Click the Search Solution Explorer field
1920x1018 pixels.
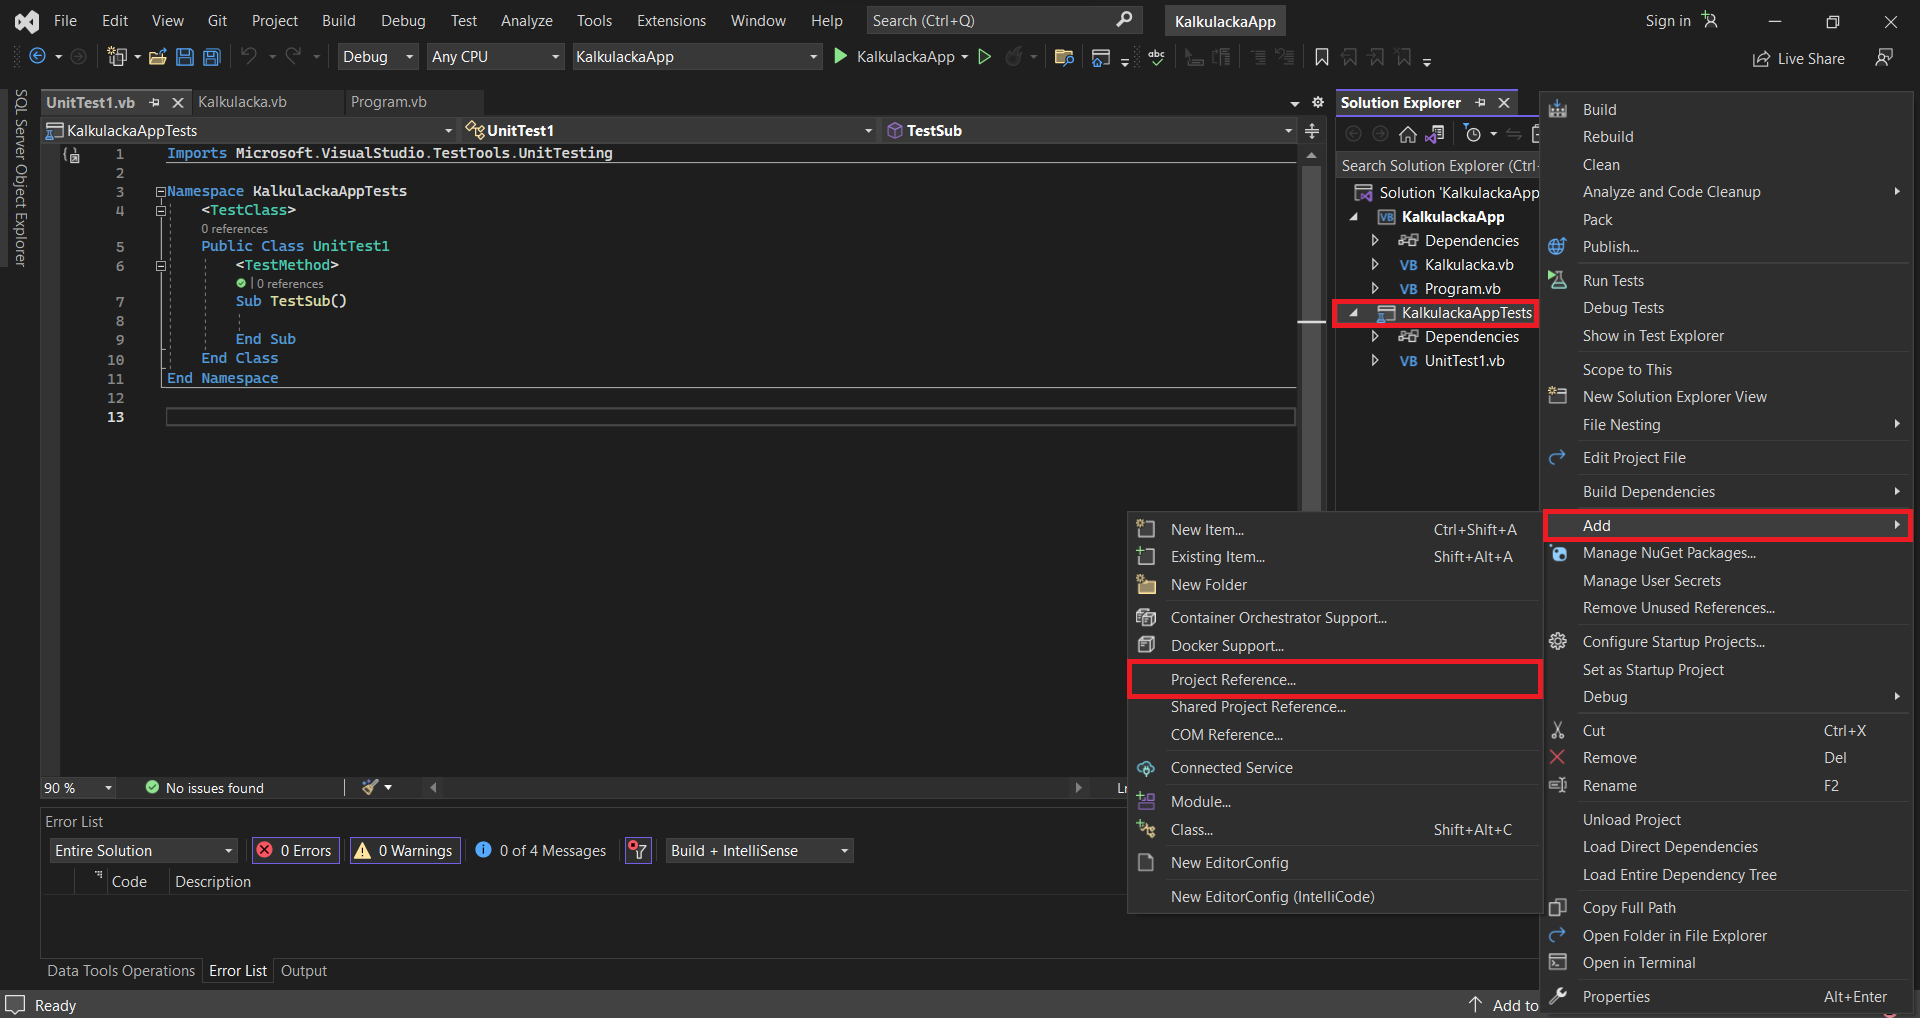[x=1437, y=166]
